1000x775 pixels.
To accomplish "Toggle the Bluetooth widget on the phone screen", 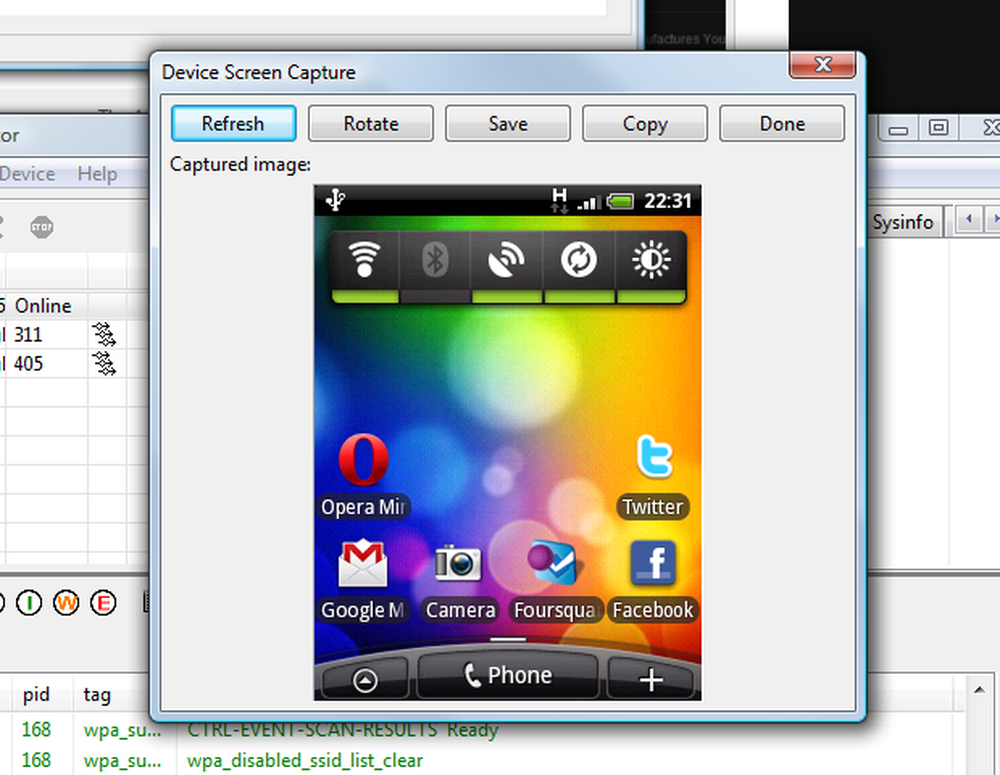I will [436, 267].
